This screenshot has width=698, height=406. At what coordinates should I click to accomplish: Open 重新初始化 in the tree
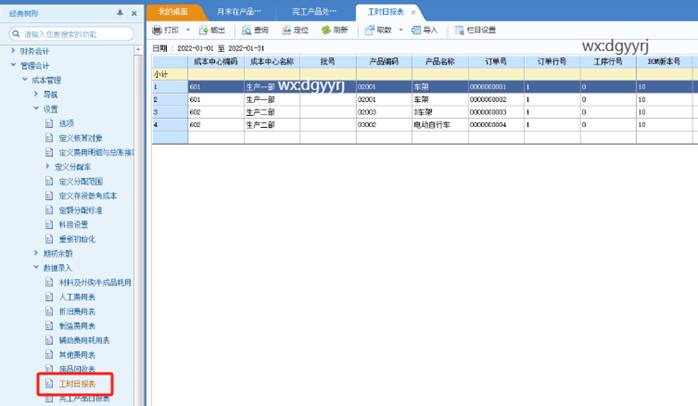(77, 239)
